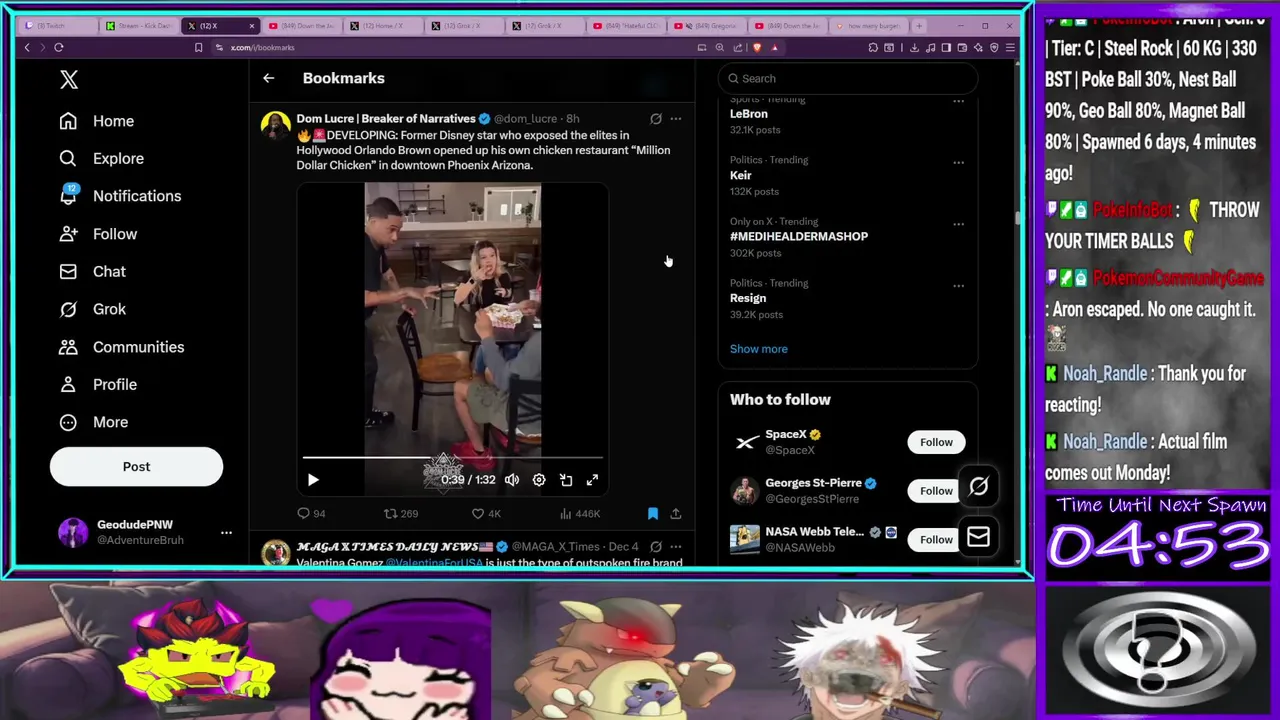Open more options for Resign trend

(x=958, y=285)
